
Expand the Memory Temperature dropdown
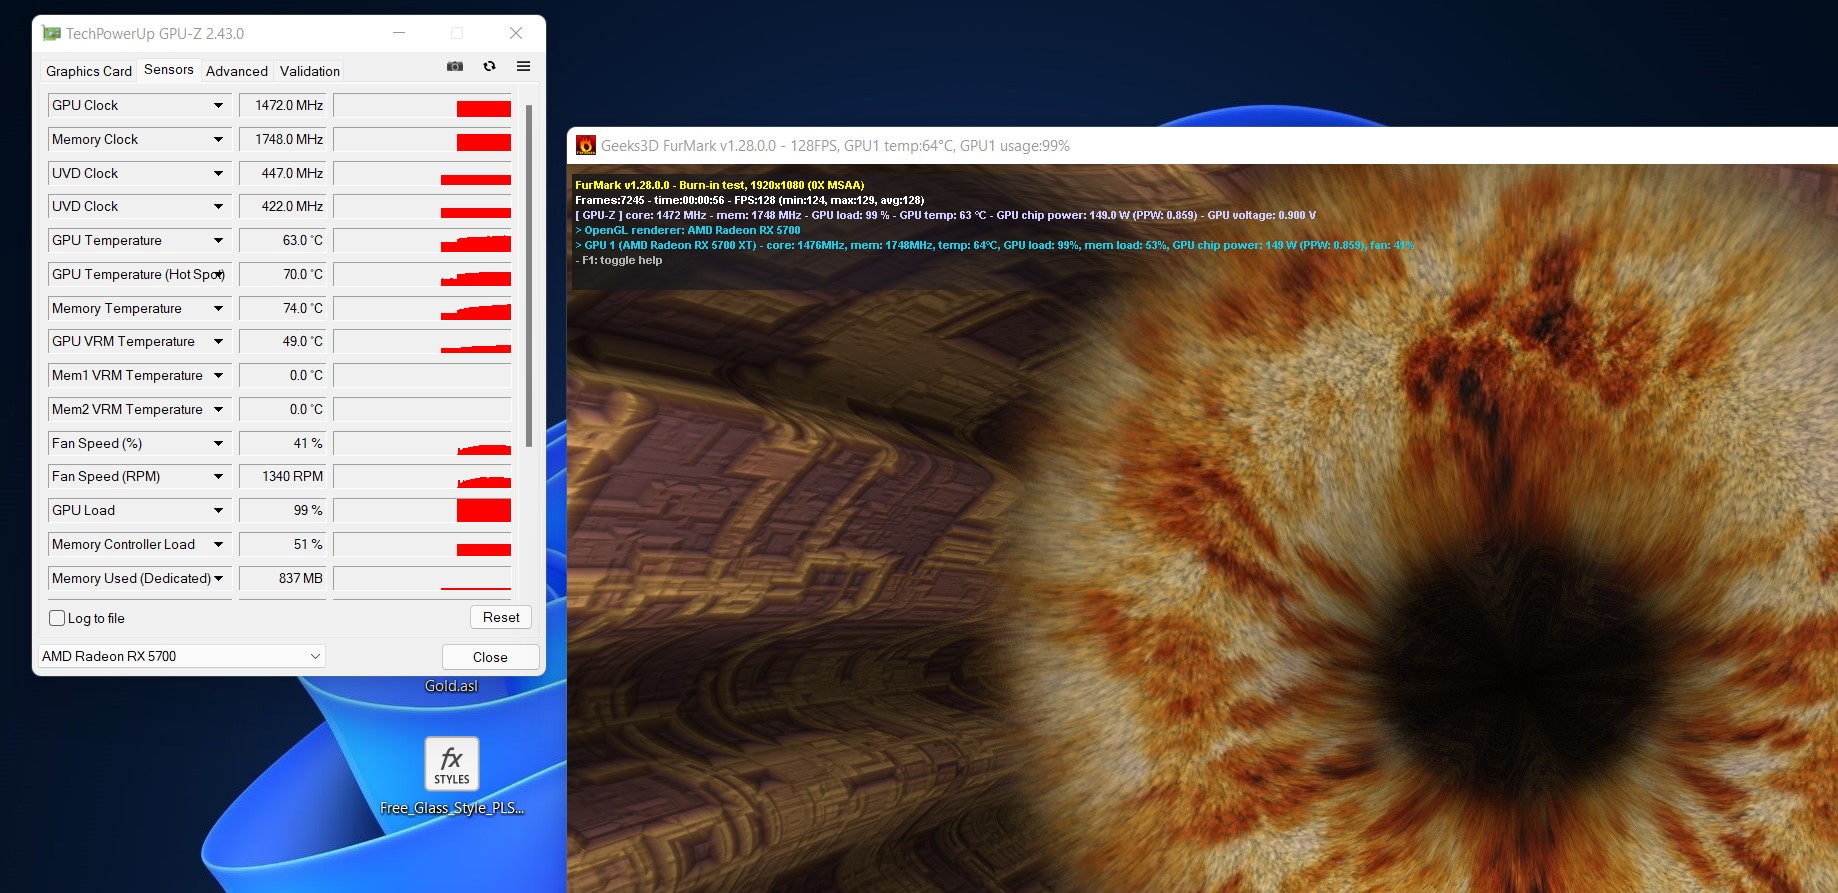pos(218,309)
